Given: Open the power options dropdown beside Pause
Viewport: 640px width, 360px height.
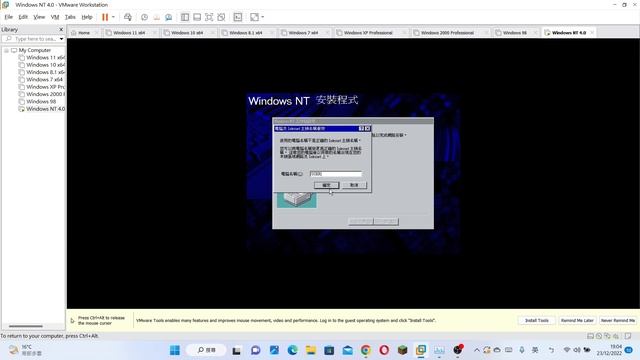Looking at the screenshot, I should point(113,17).
